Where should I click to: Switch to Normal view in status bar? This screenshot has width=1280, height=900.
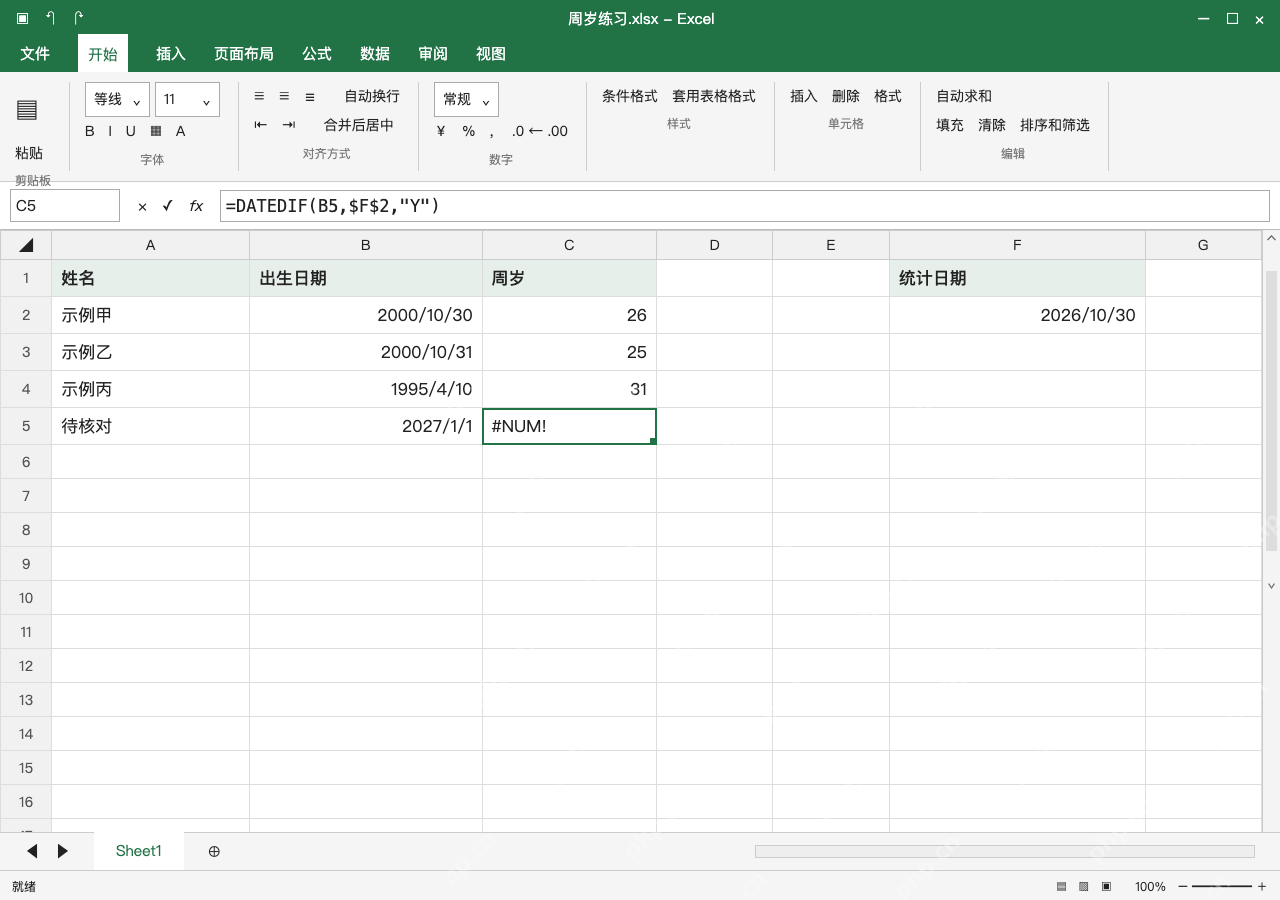[1061, 887]
